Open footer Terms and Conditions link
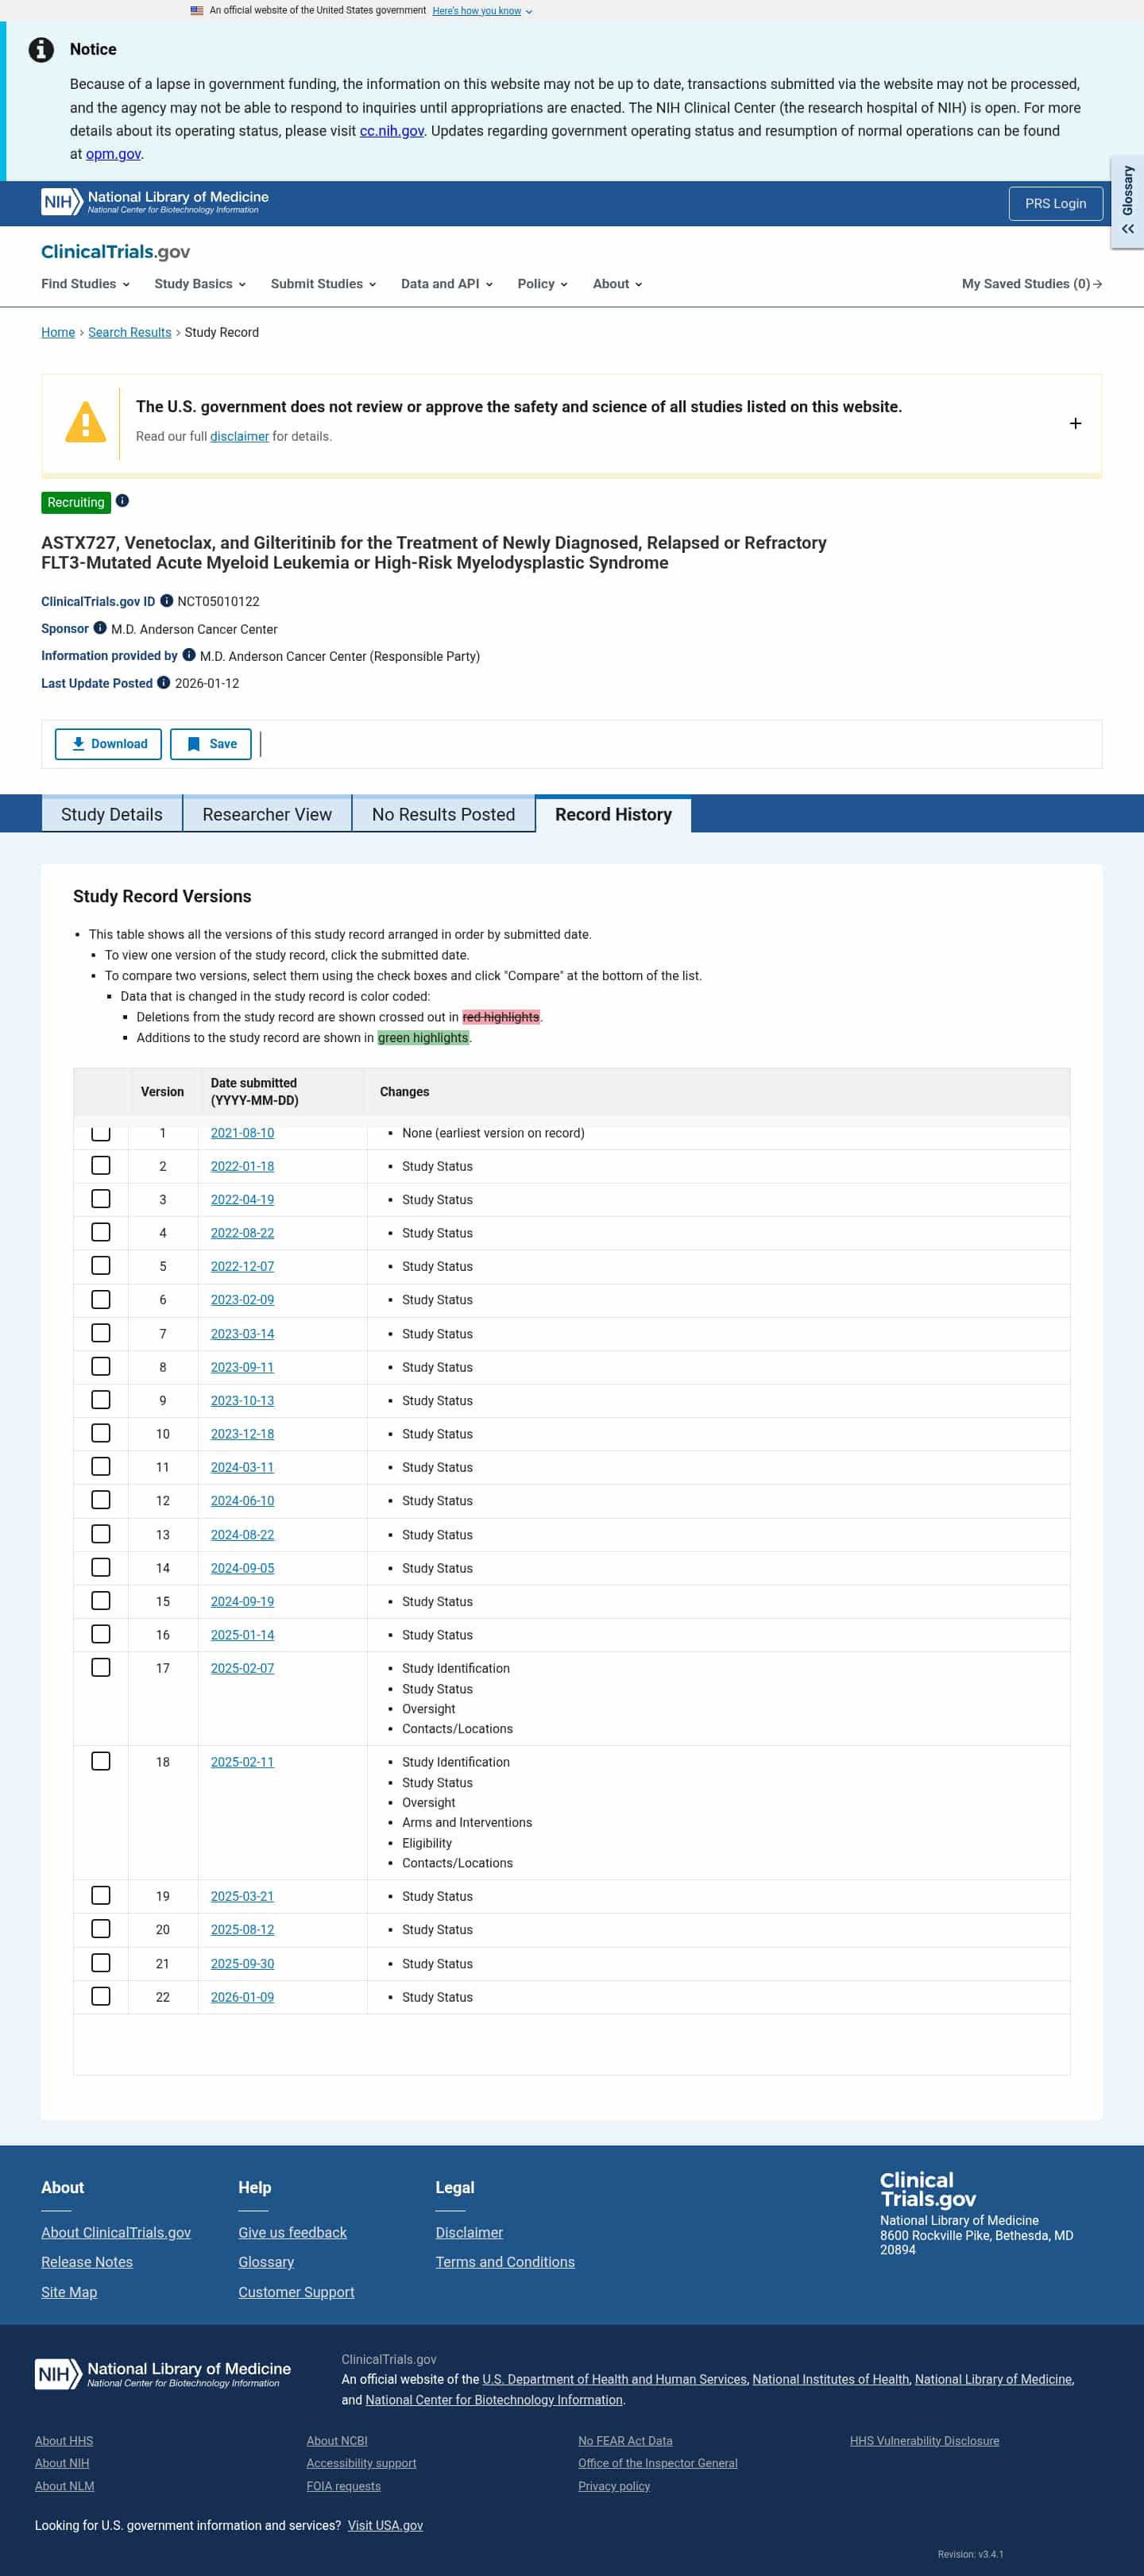The image size is (1144, 2576). (505, 2262)
